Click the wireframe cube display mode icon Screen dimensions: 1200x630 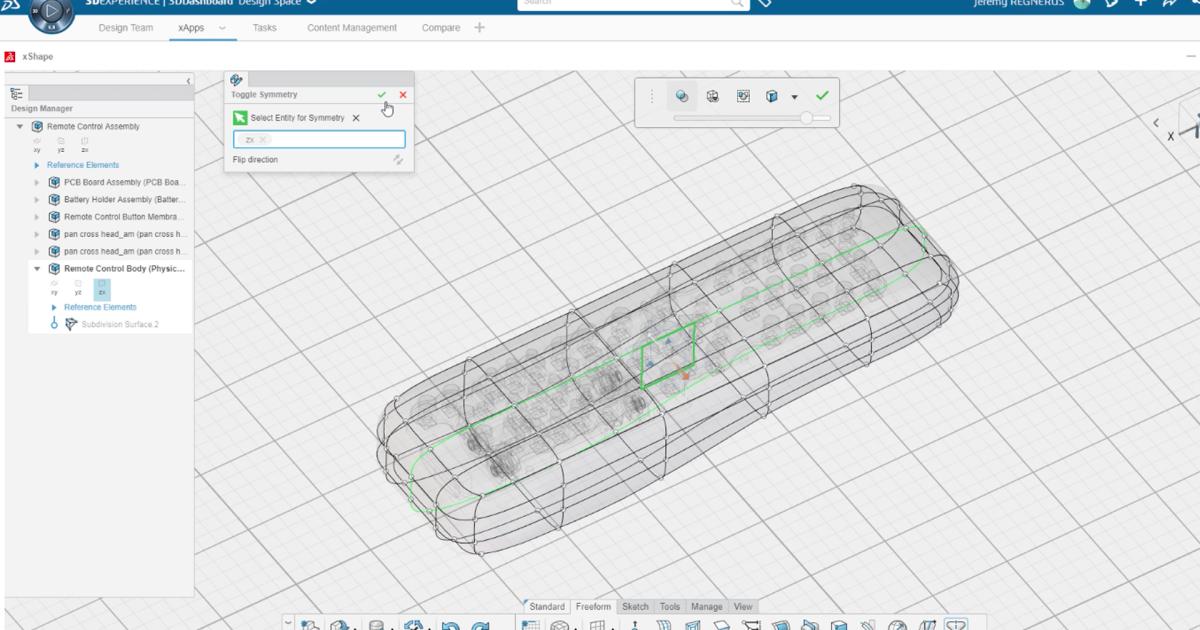[714, 97]
